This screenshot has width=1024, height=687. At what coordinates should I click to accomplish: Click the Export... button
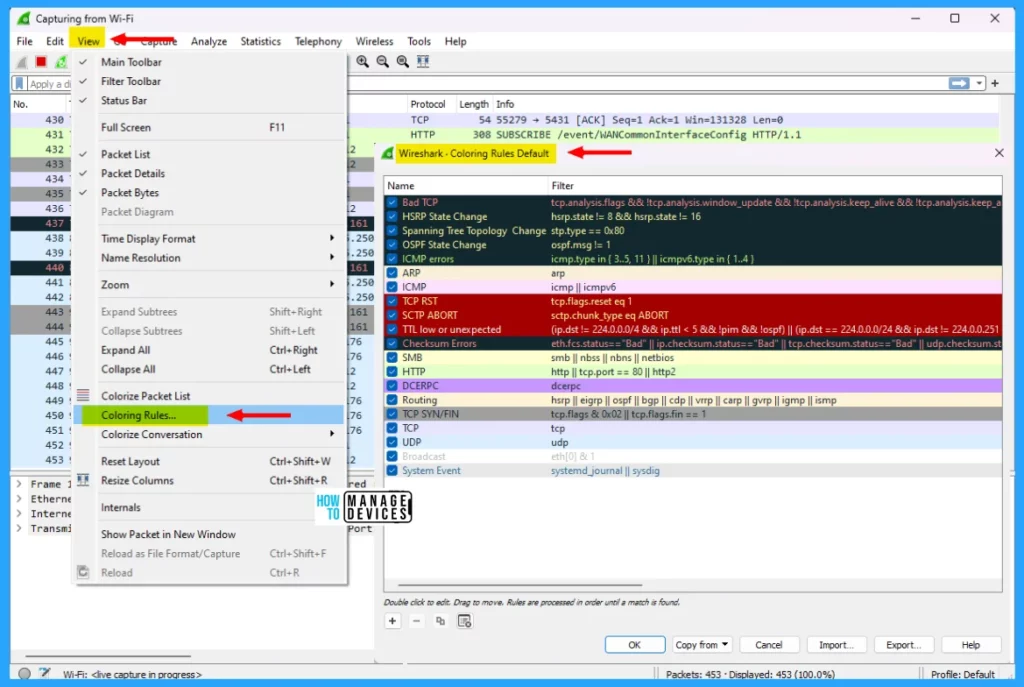pos(904,645)
